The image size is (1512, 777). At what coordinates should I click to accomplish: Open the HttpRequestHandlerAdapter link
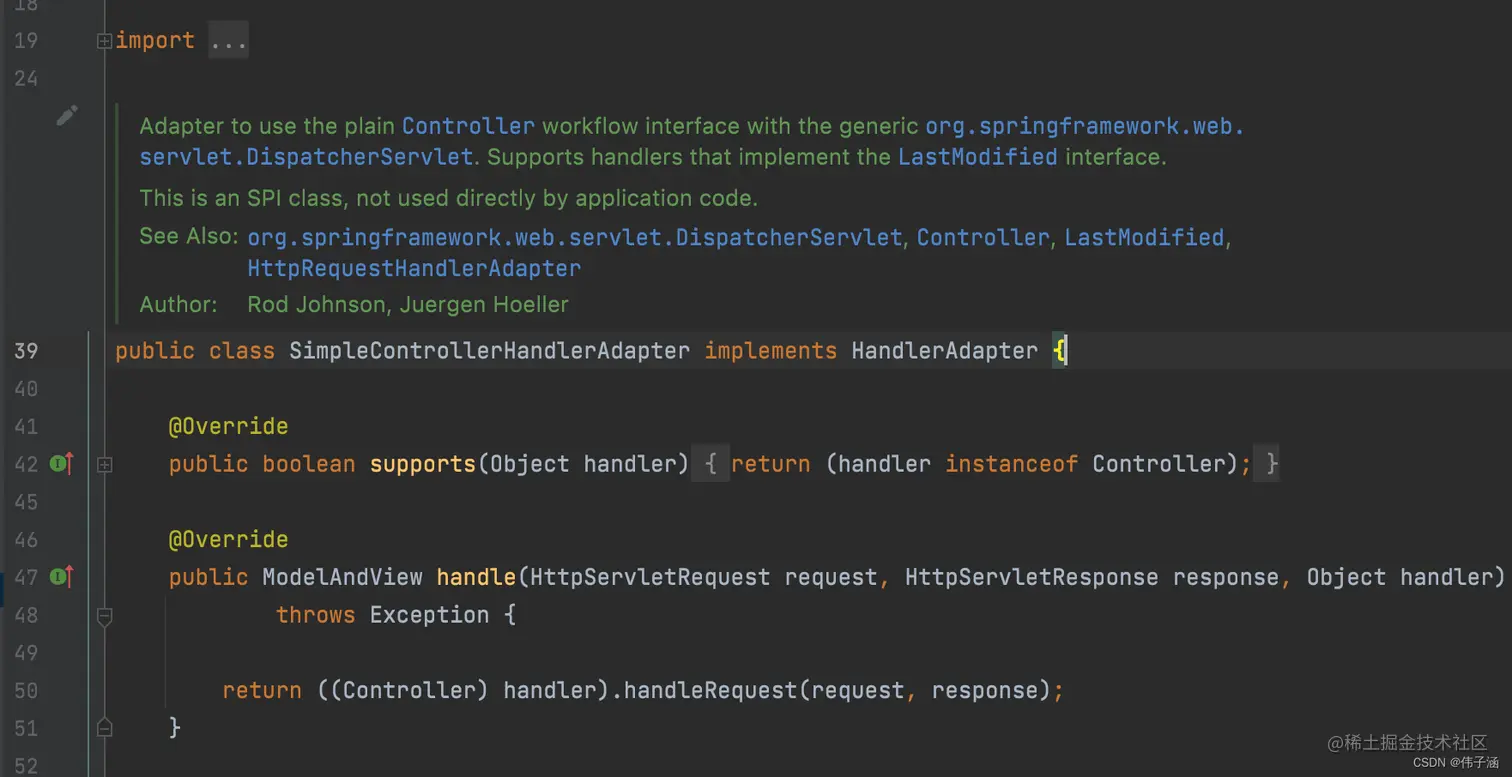(414, 268)
